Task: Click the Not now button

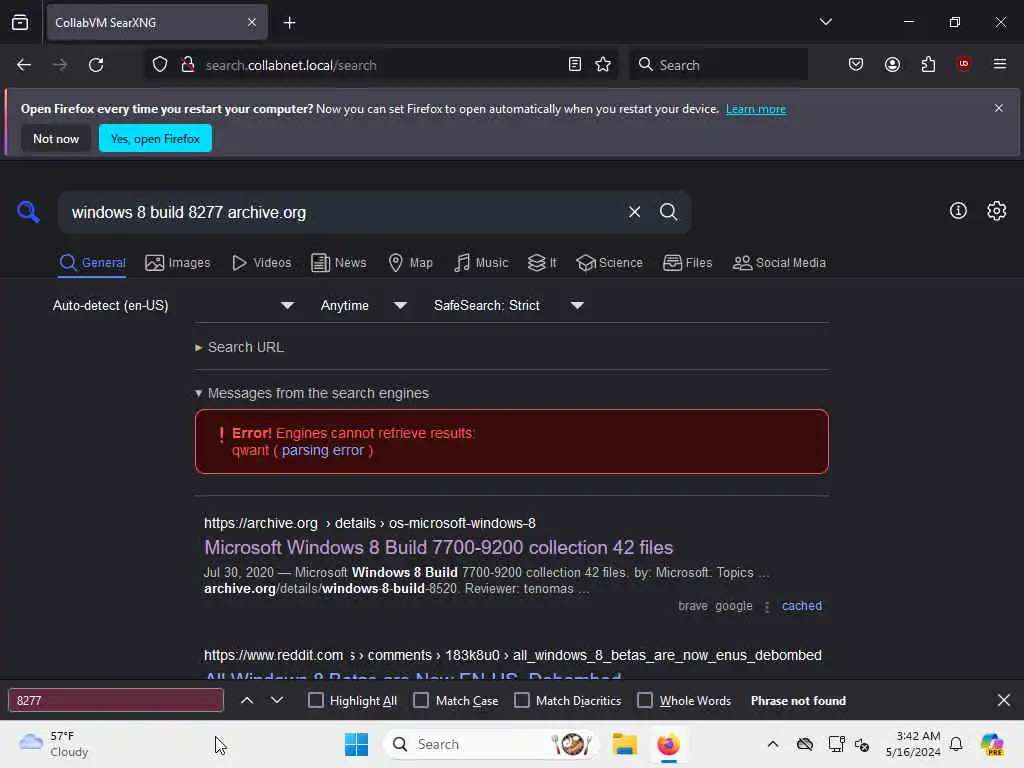Action: pos(56,138)
